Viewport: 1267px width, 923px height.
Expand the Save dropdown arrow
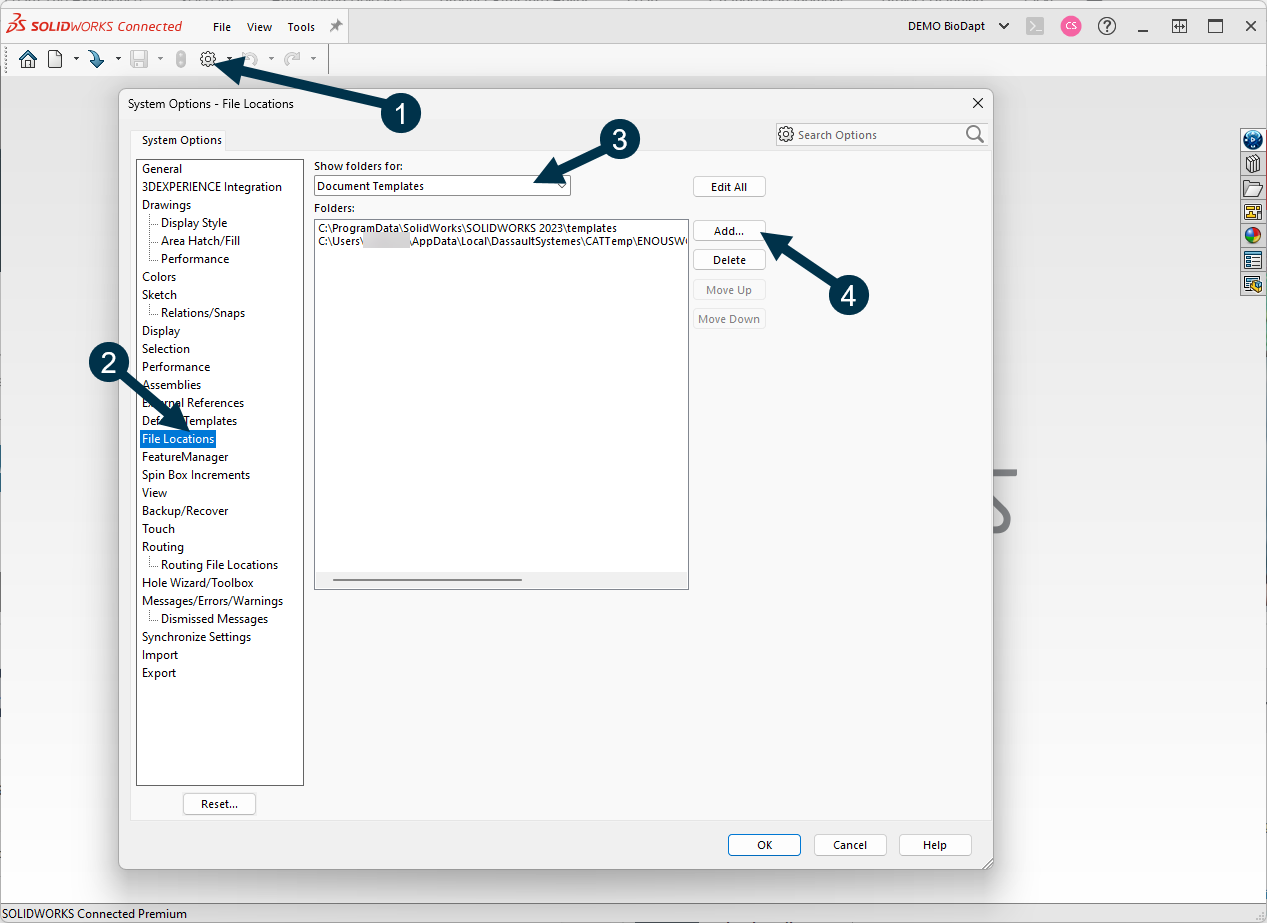click(160, 59)
